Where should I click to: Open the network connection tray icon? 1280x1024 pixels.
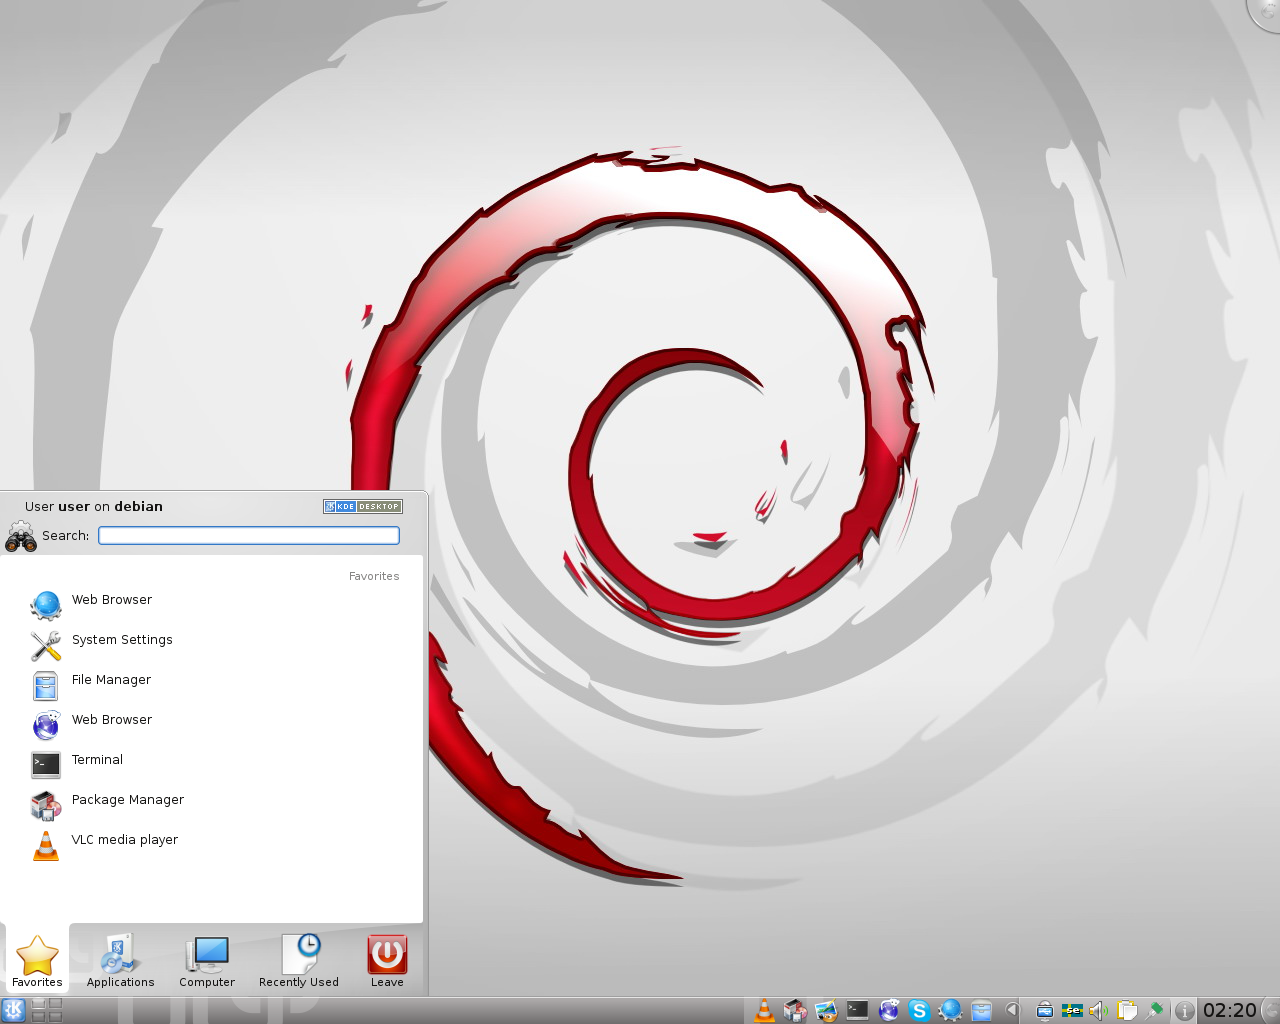(x=1155, y=1011)
